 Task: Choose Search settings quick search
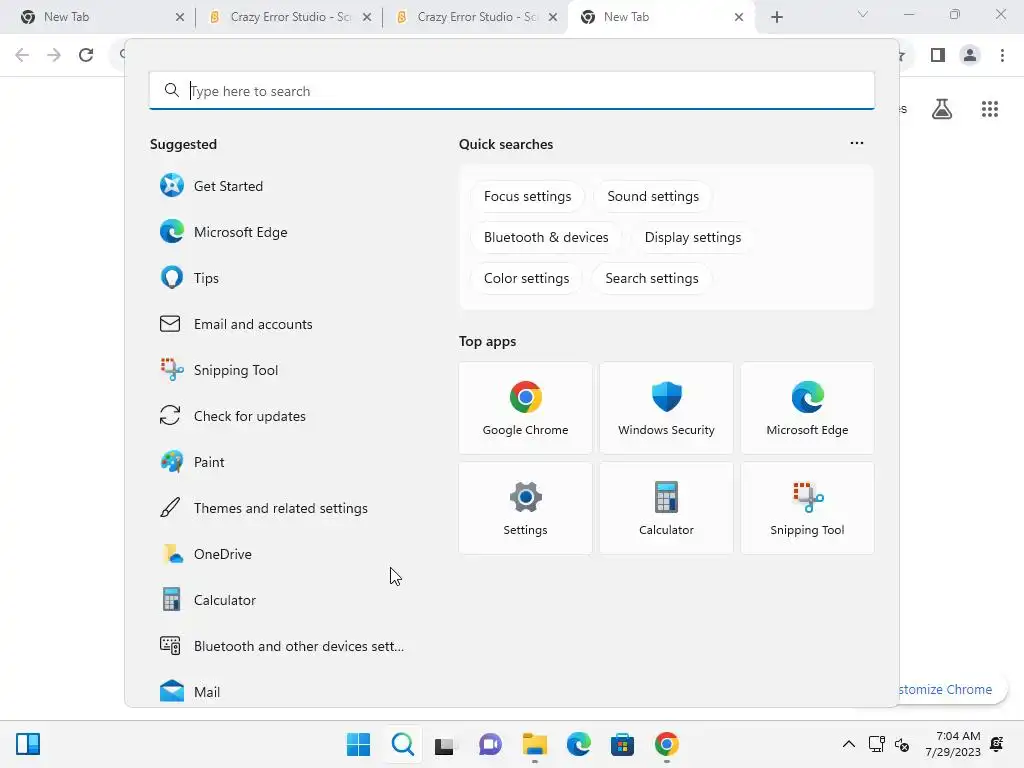[x=652, y=279]
